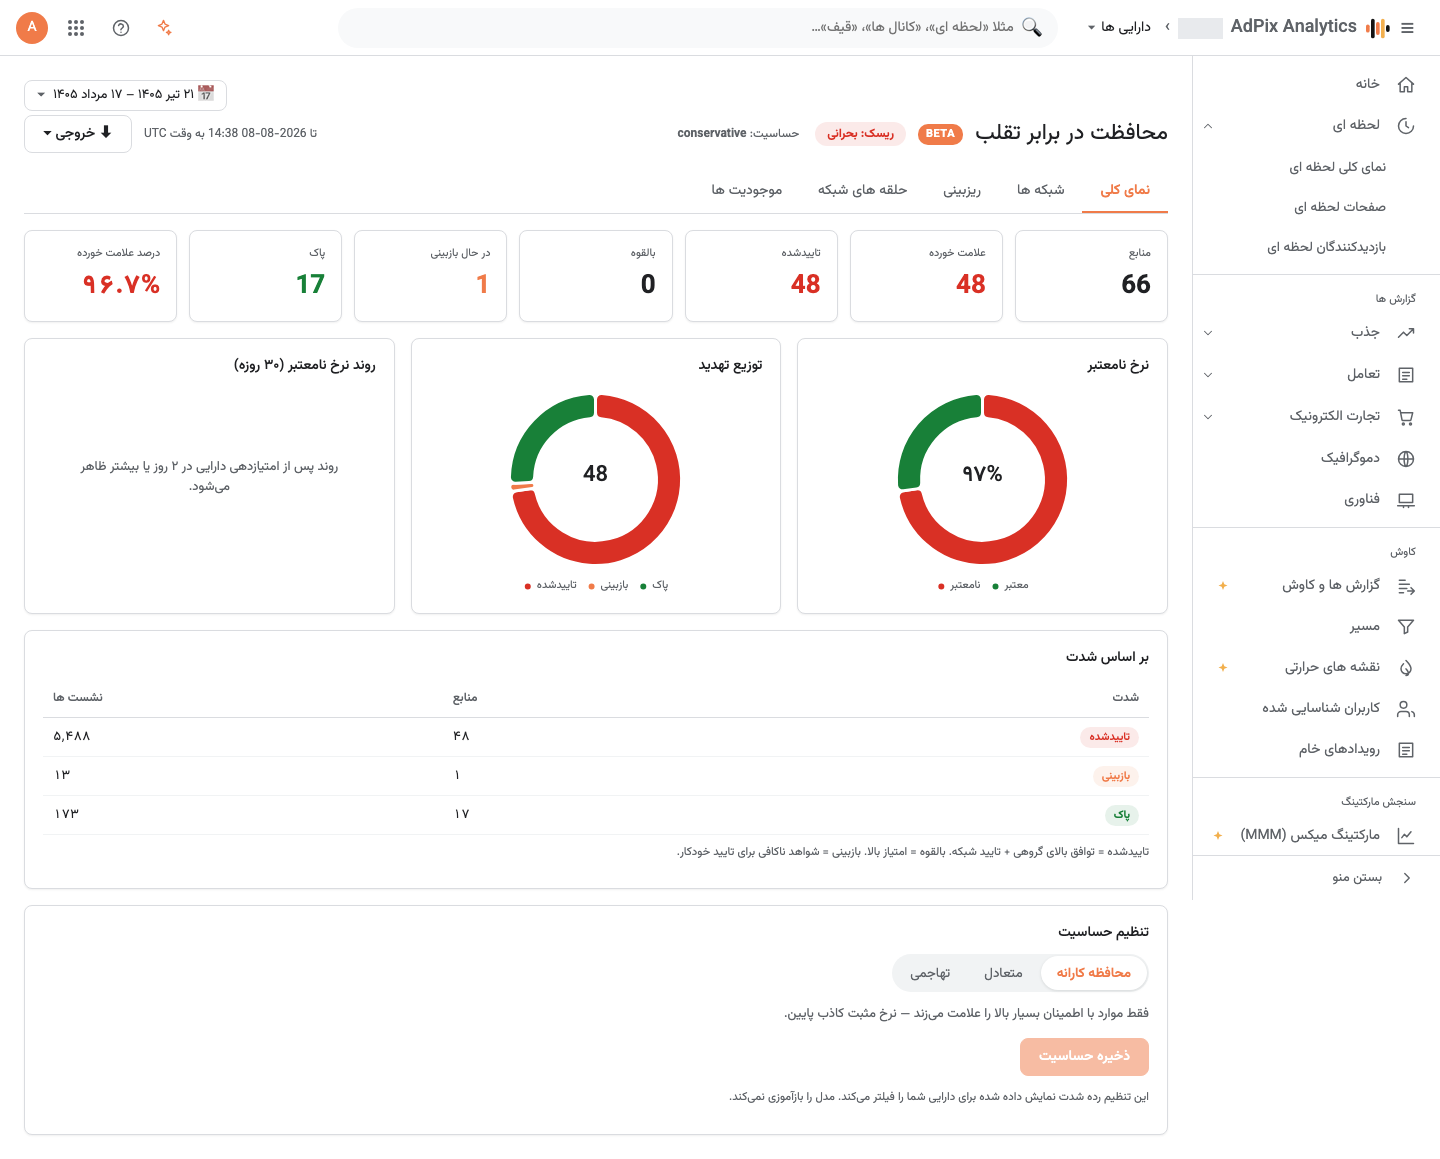The width and height of the screenshot is (1440, 1159).
Task: Open کاربران شناسایی شده person icon
Action: tap(1406, 709)
